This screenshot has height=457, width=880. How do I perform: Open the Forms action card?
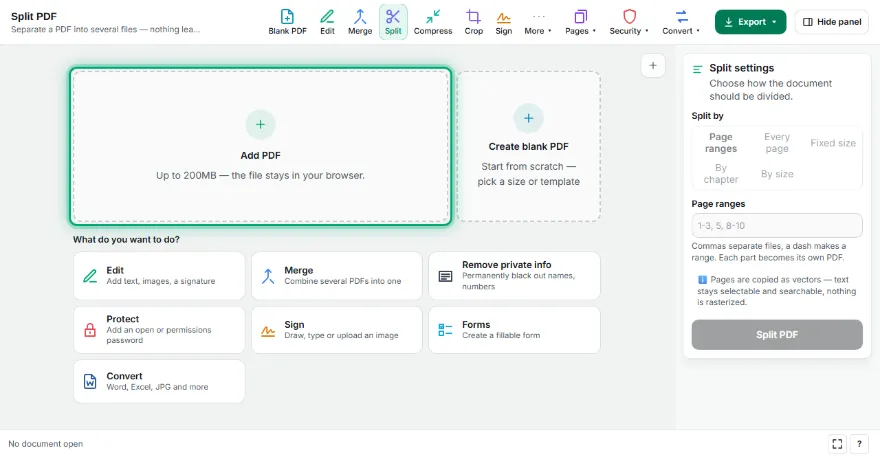(515, 330)
